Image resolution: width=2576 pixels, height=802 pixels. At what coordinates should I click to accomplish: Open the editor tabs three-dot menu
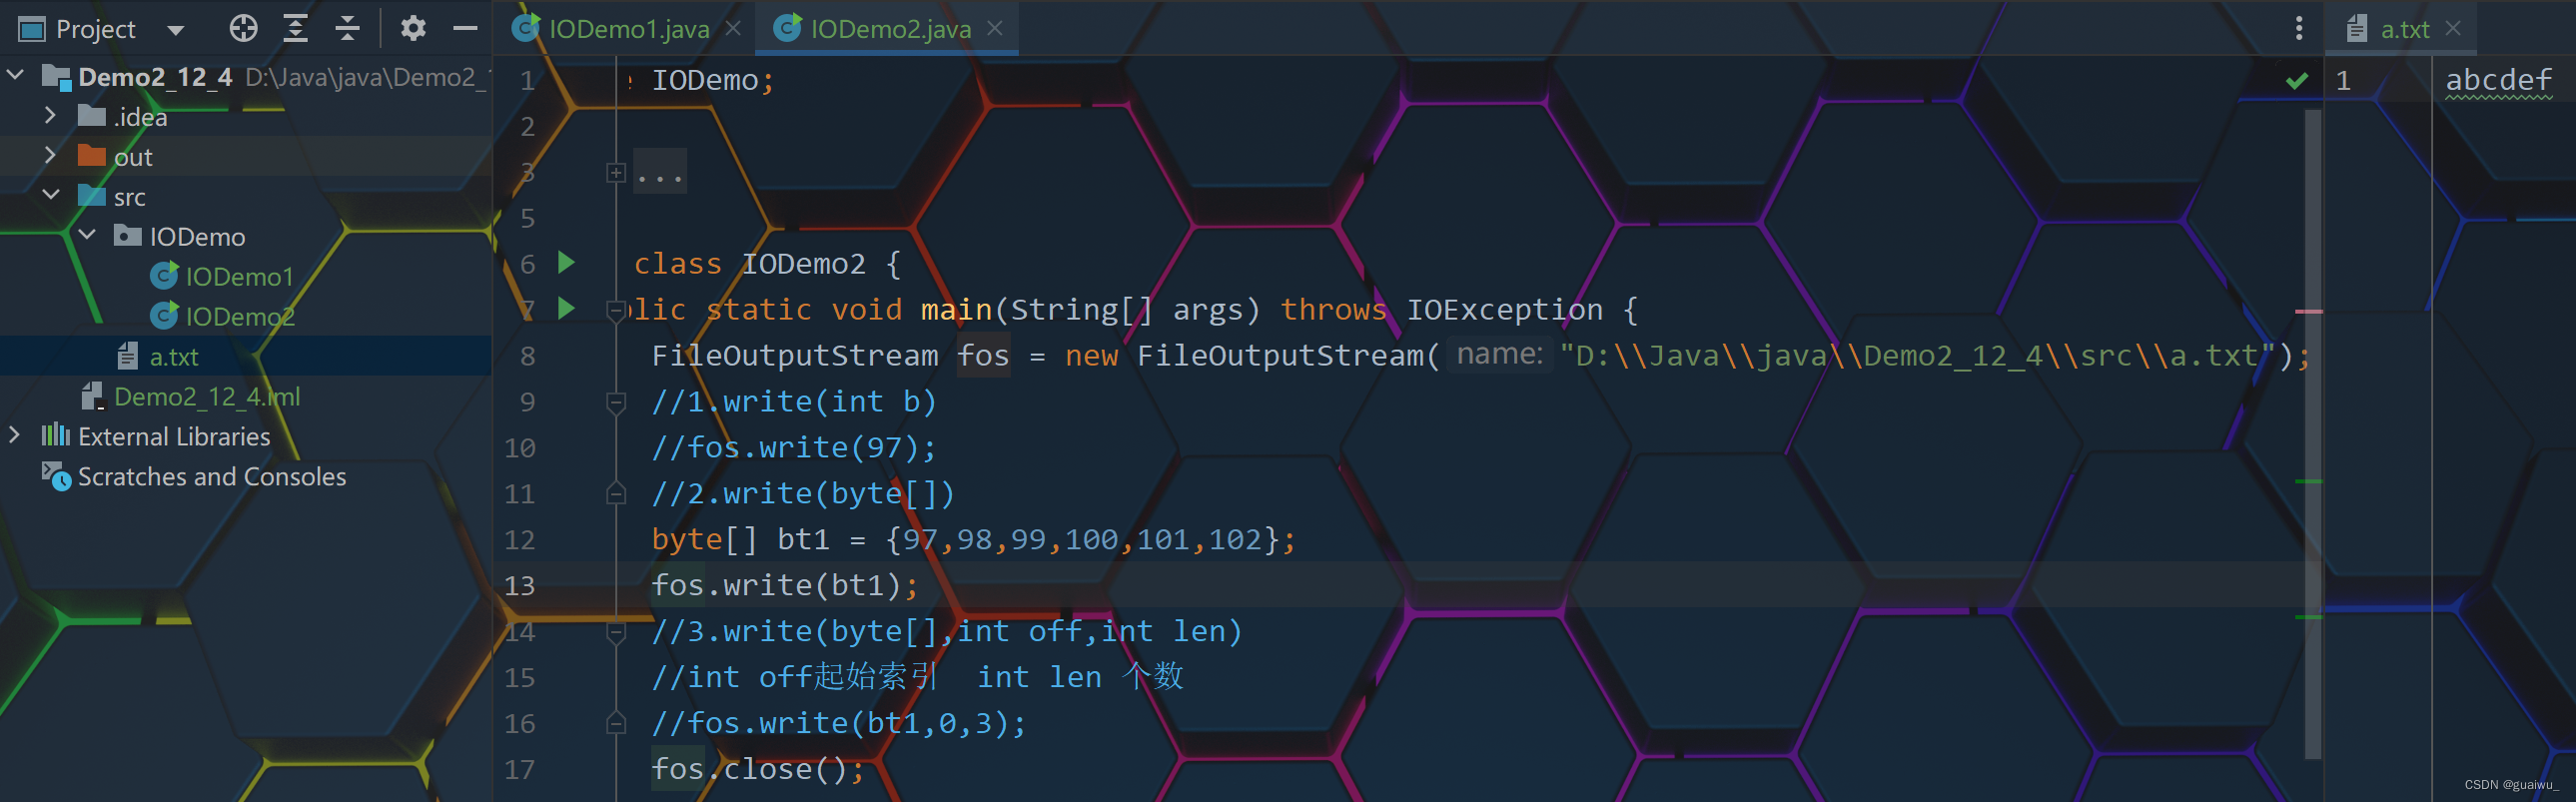[x=2299, y=28]
